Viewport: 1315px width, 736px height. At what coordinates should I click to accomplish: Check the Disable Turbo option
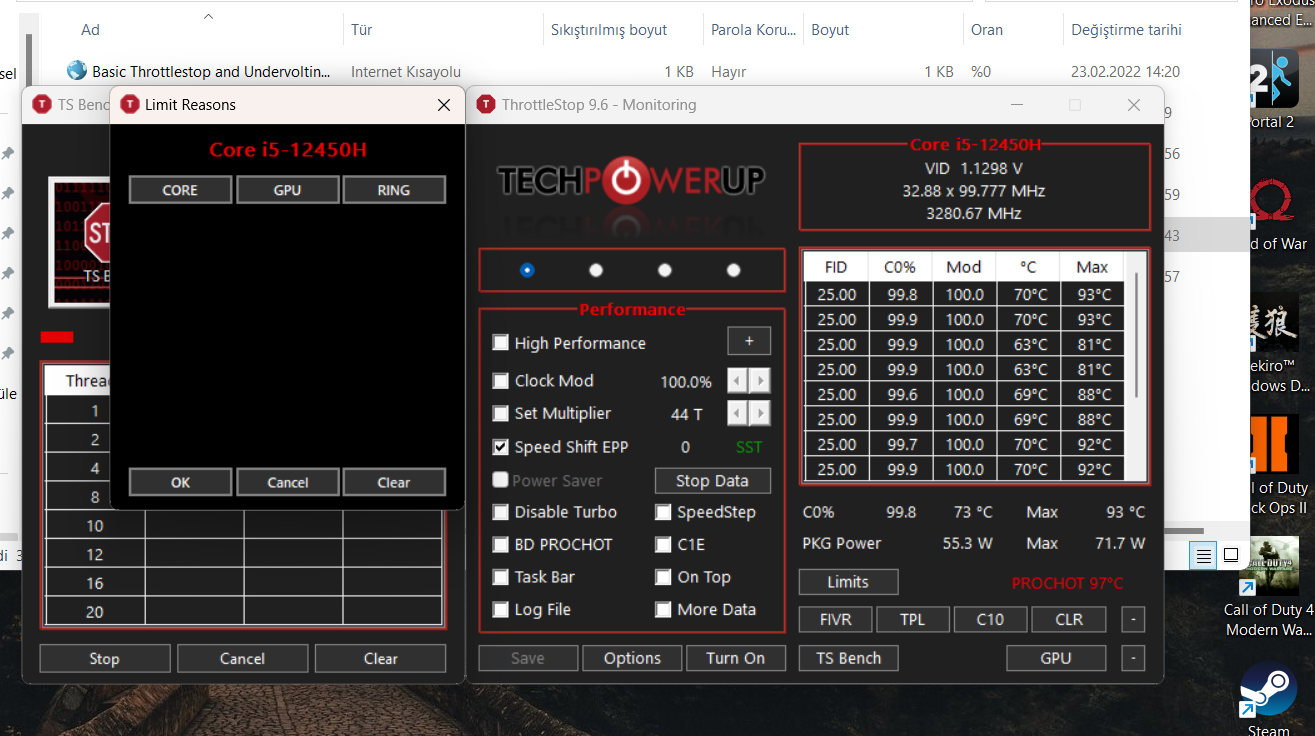click(501, 512)
